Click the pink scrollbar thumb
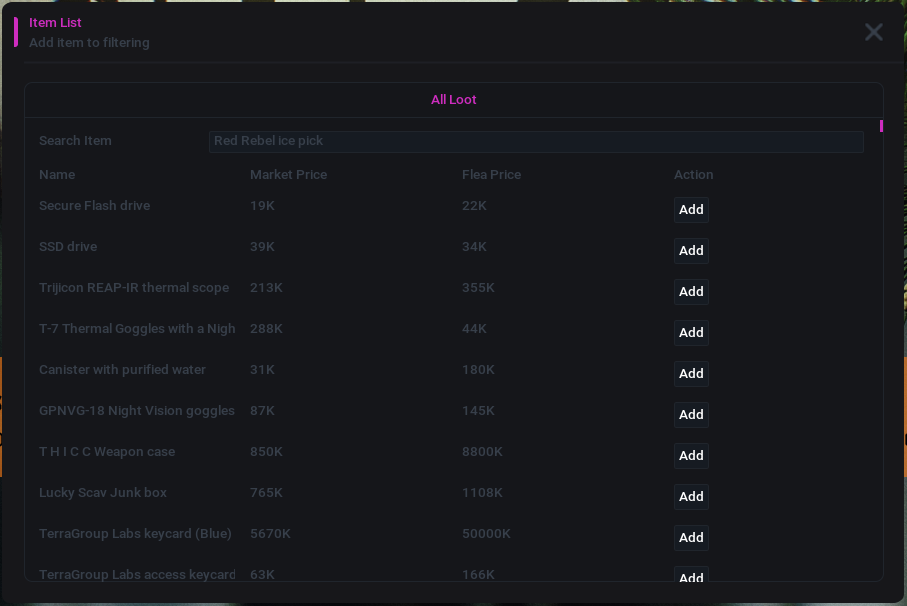Viewport: 907px width, 606px height. [x=881, y=126]
